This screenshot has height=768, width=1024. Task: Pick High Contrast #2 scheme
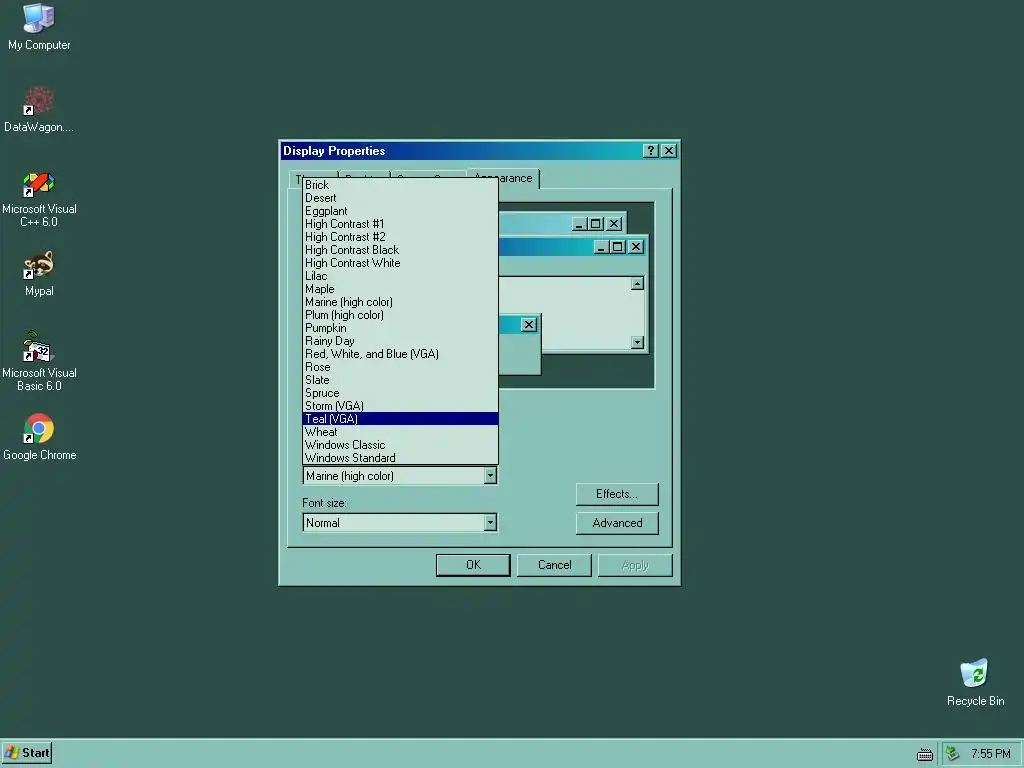click(x=400, y=237)
